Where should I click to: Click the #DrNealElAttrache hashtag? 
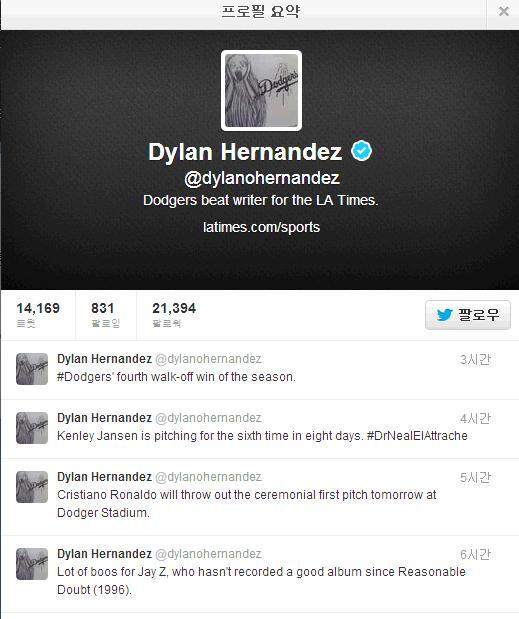click(x=417, y=436)
